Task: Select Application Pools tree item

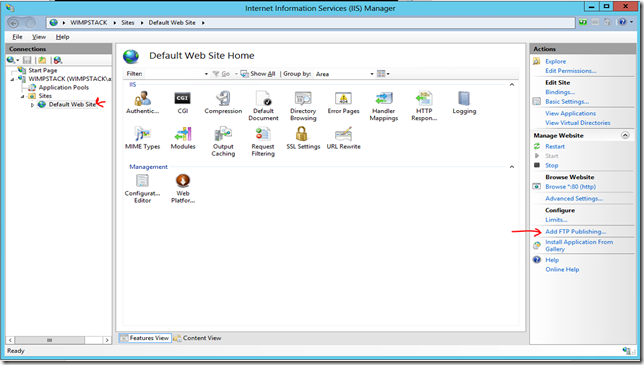Action: pyautogui.click(x=64, y=87)
